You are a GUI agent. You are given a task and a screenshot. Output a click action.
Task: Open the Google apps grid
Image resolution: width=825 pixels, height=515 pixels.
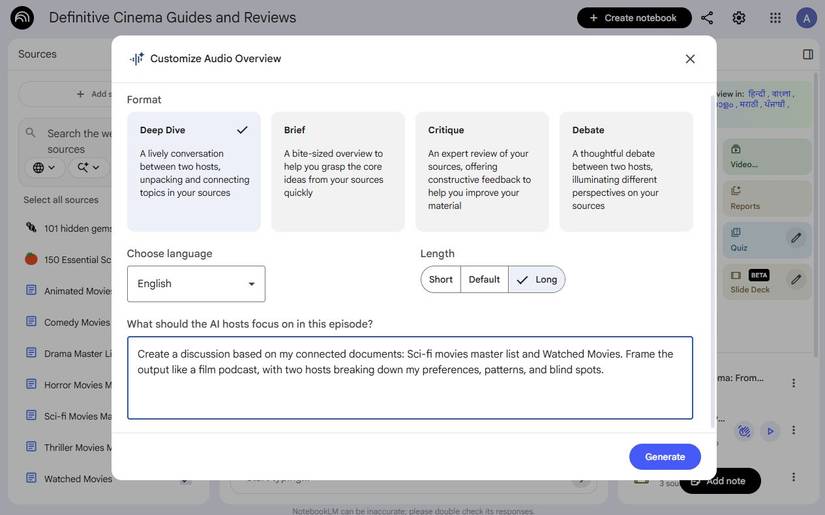(x=775, y=18)
